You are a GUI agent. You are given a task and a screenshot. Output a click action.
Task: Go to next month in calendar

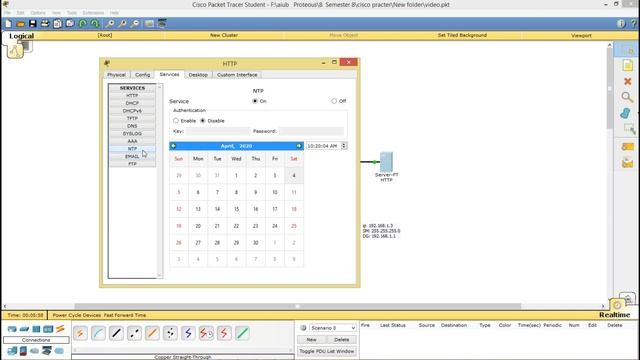(x=299, y=146)
